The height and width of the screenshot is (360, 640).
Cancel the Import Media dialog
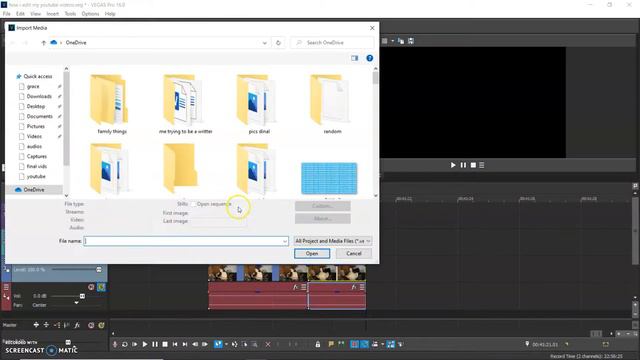pyautogui.click(x=354, y=253)
